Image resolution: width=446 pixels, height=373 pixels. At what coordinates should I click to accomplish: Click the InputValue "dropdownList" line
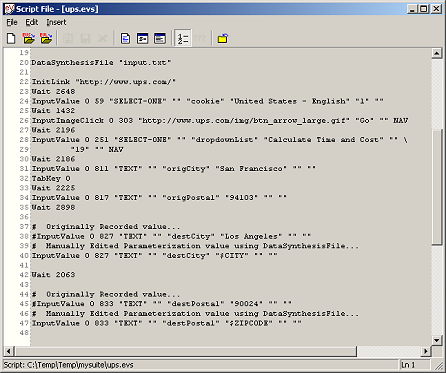[220, 140]
